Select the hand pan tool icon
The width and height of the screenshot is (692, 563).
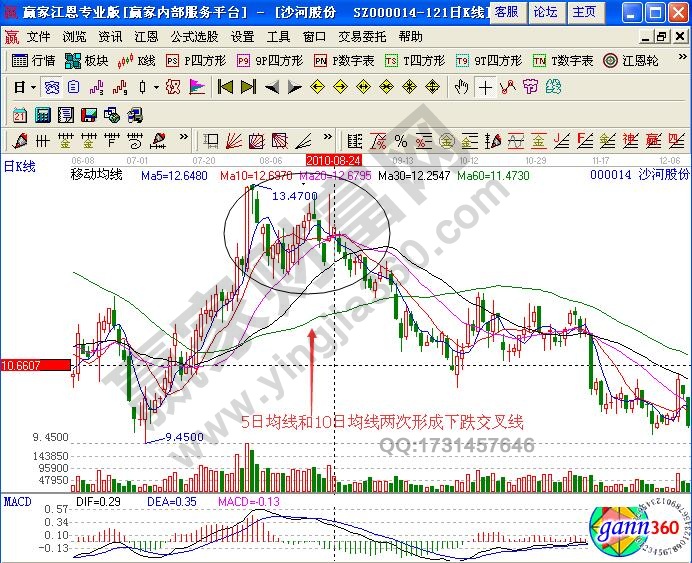click(x=461, y=87)
